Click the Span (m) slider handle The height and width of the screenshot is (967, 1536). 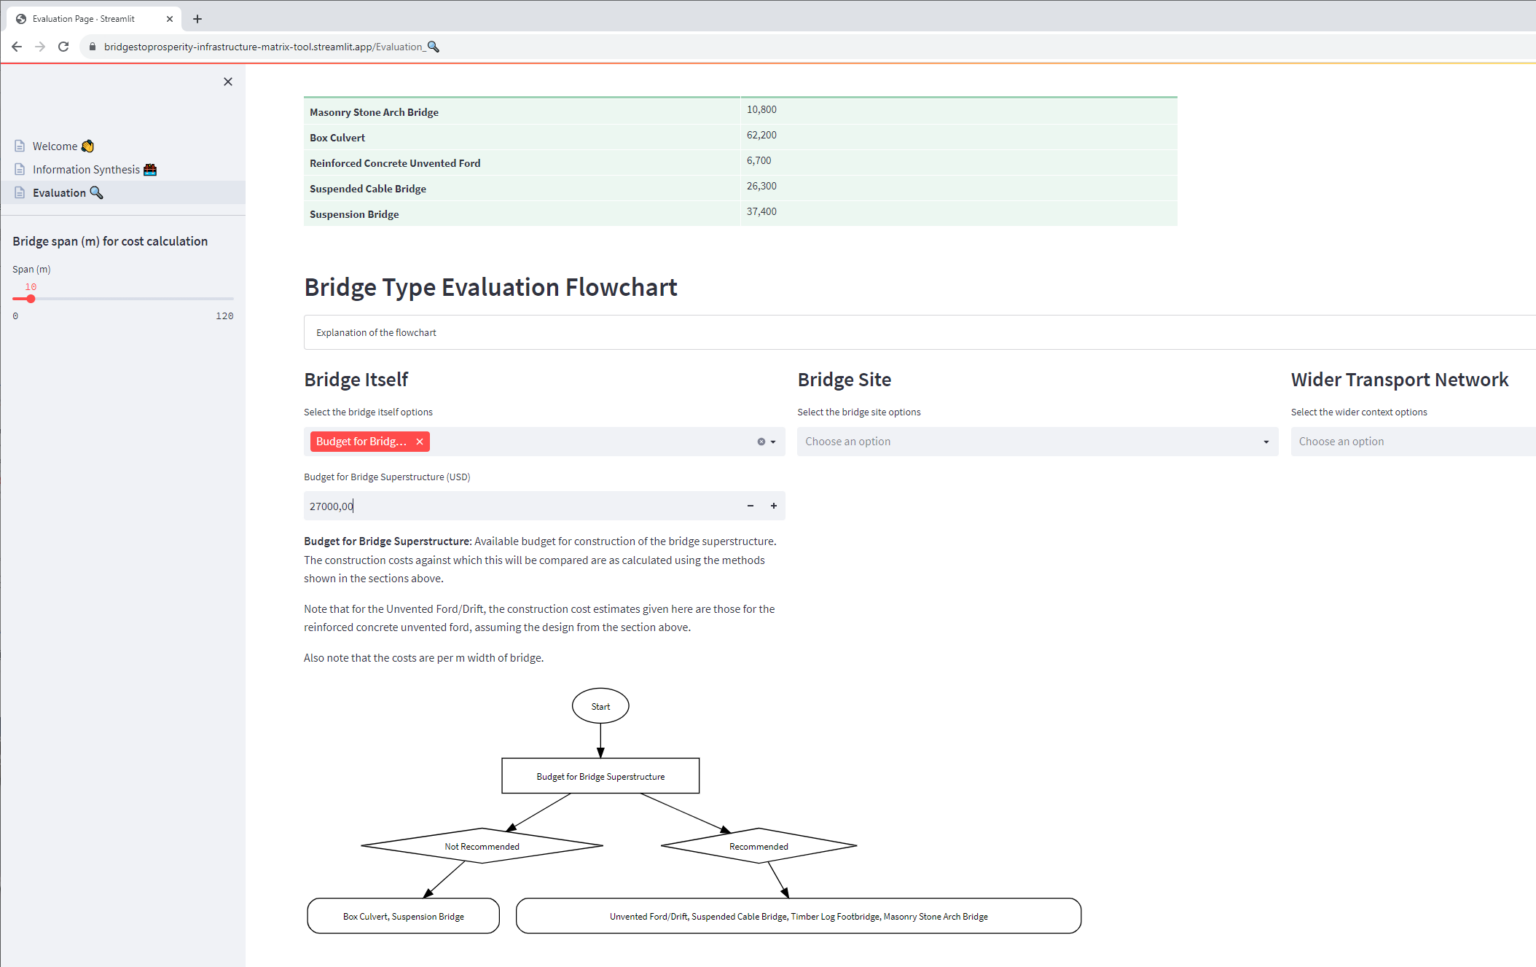pos(31,299)
